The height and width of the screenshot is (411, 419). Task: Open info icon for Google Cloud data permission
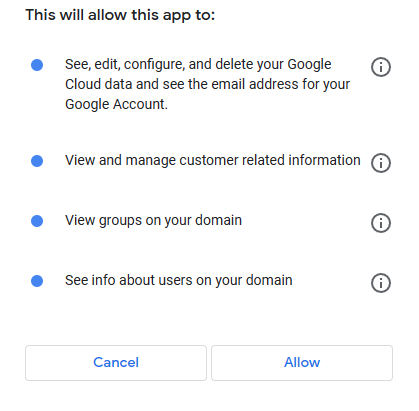pos(381,67)
